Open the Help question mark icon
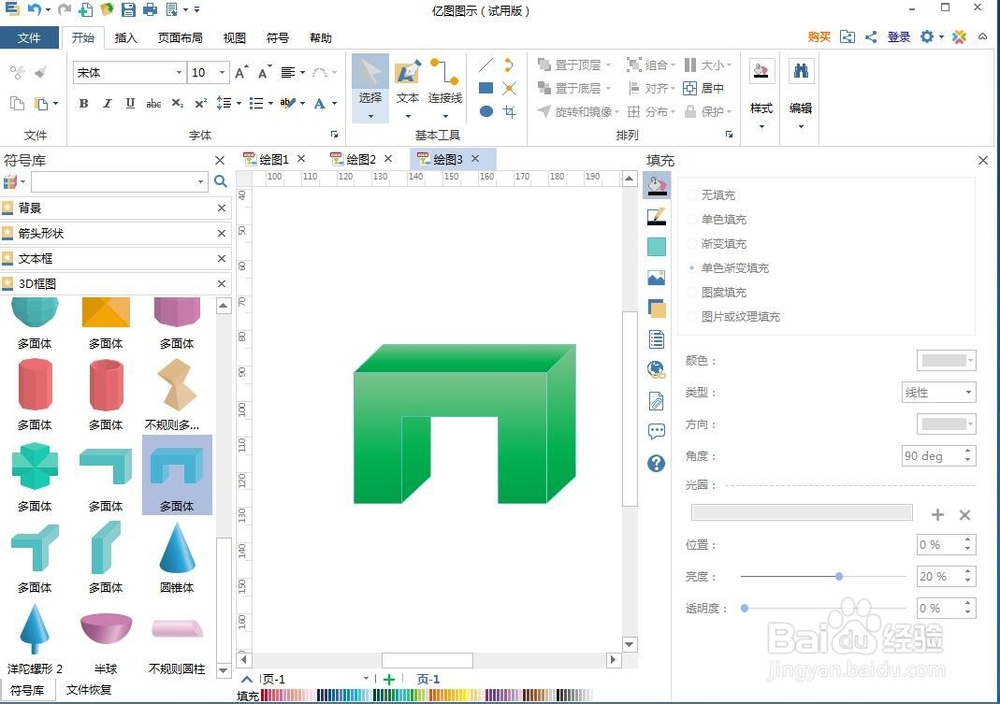1000x704 pixels. [x=656, y=463]
